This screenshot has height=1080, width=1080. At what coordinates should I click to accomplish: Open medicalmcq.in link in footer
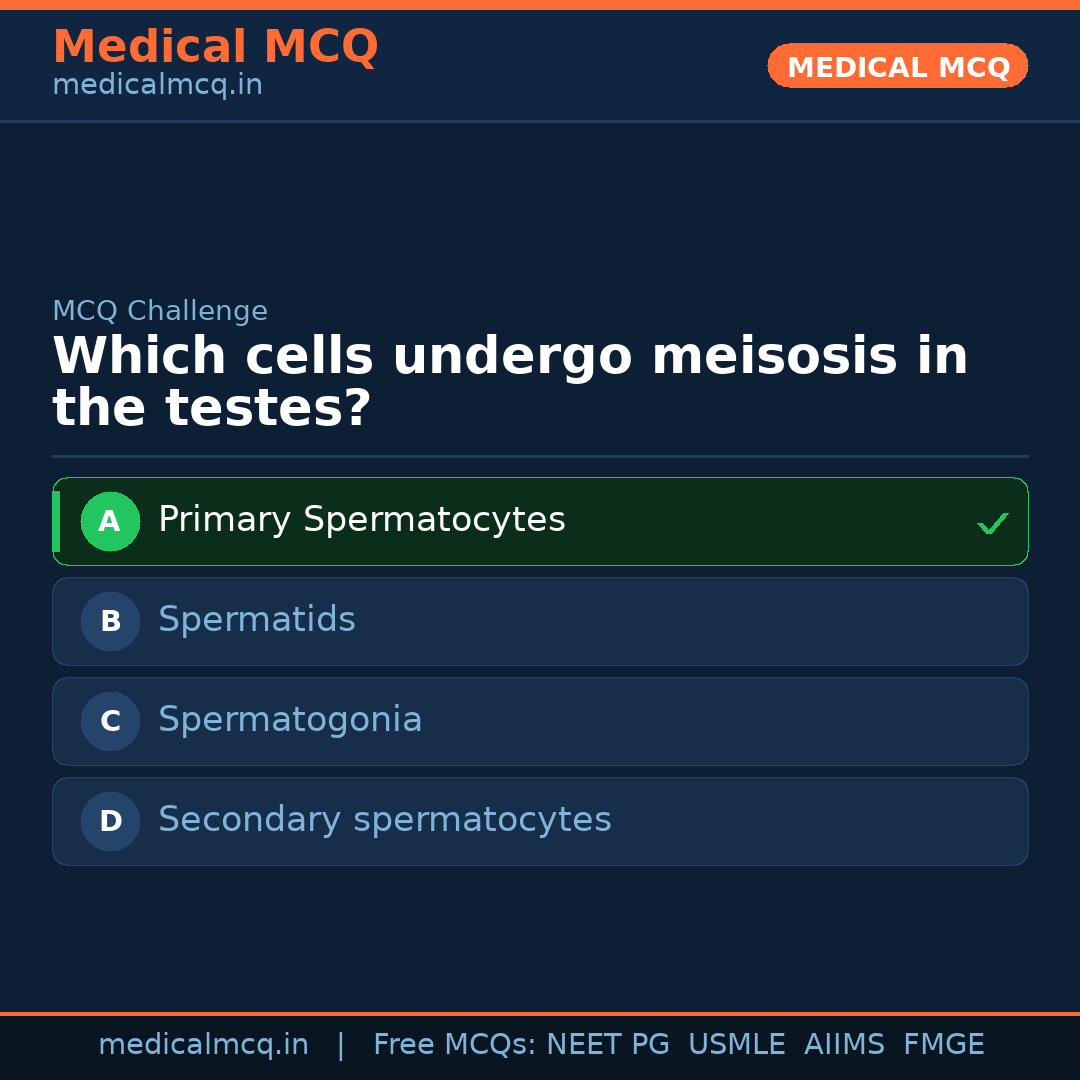tap(203, 1045)
